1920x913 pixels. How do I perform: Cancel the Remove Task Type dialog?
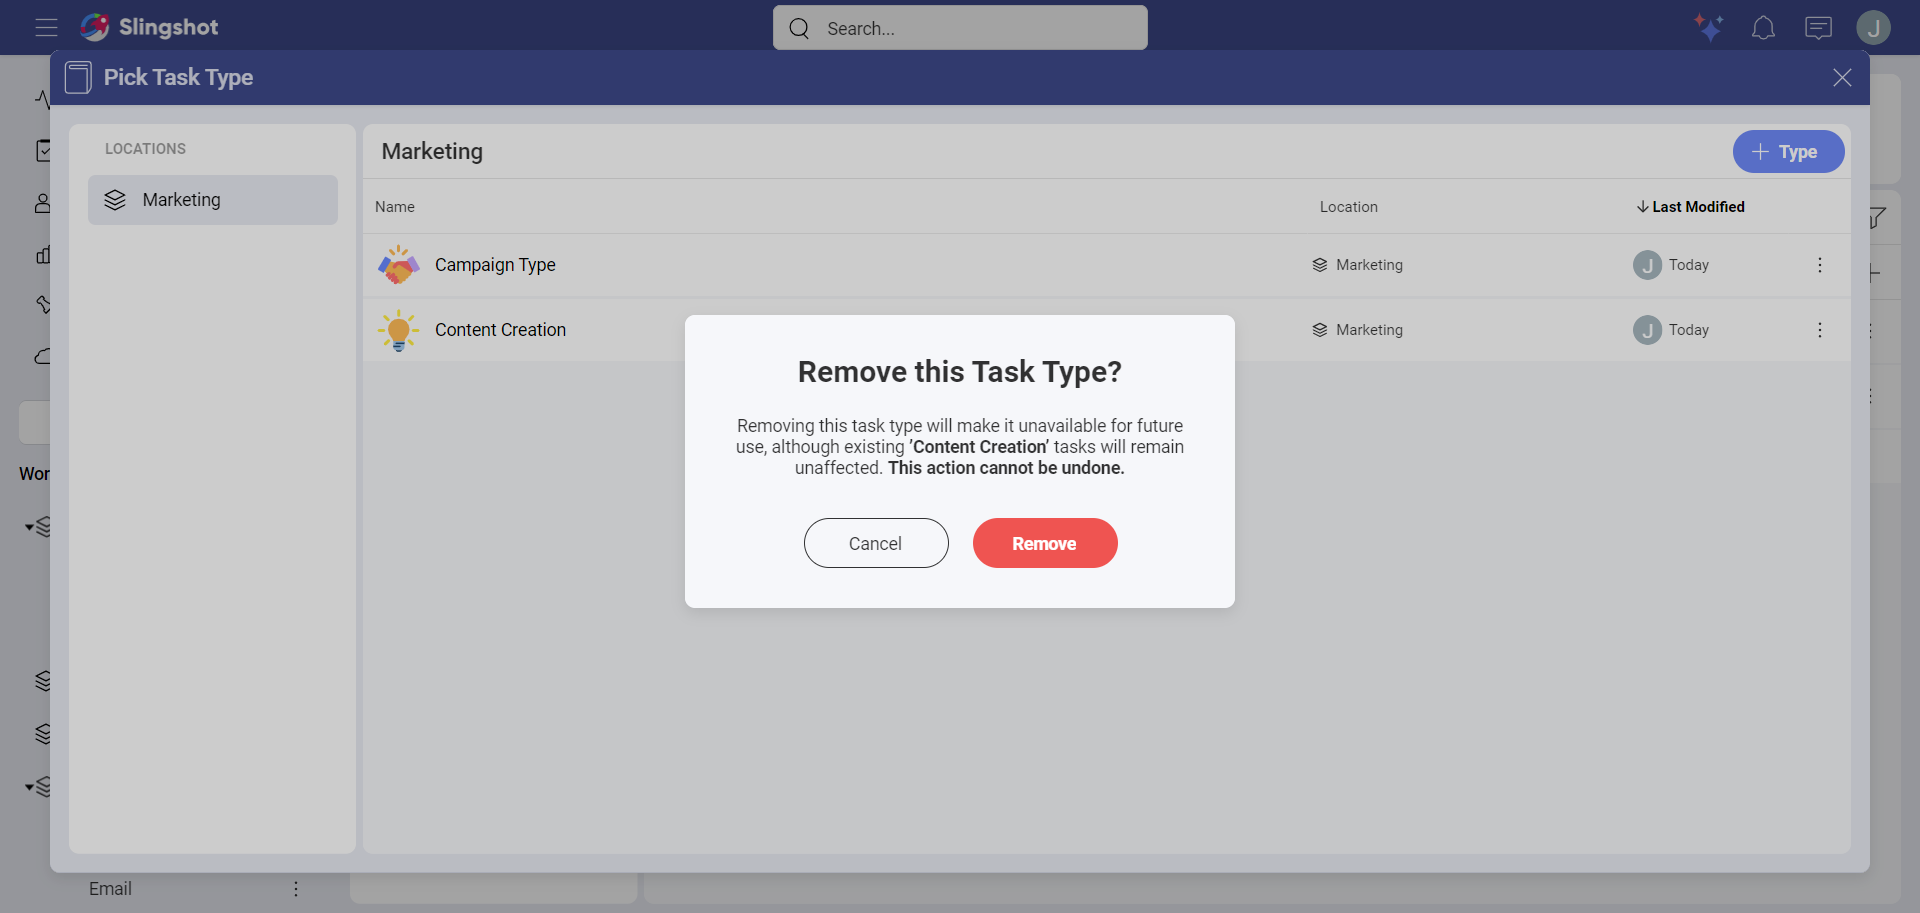point(876,543)
